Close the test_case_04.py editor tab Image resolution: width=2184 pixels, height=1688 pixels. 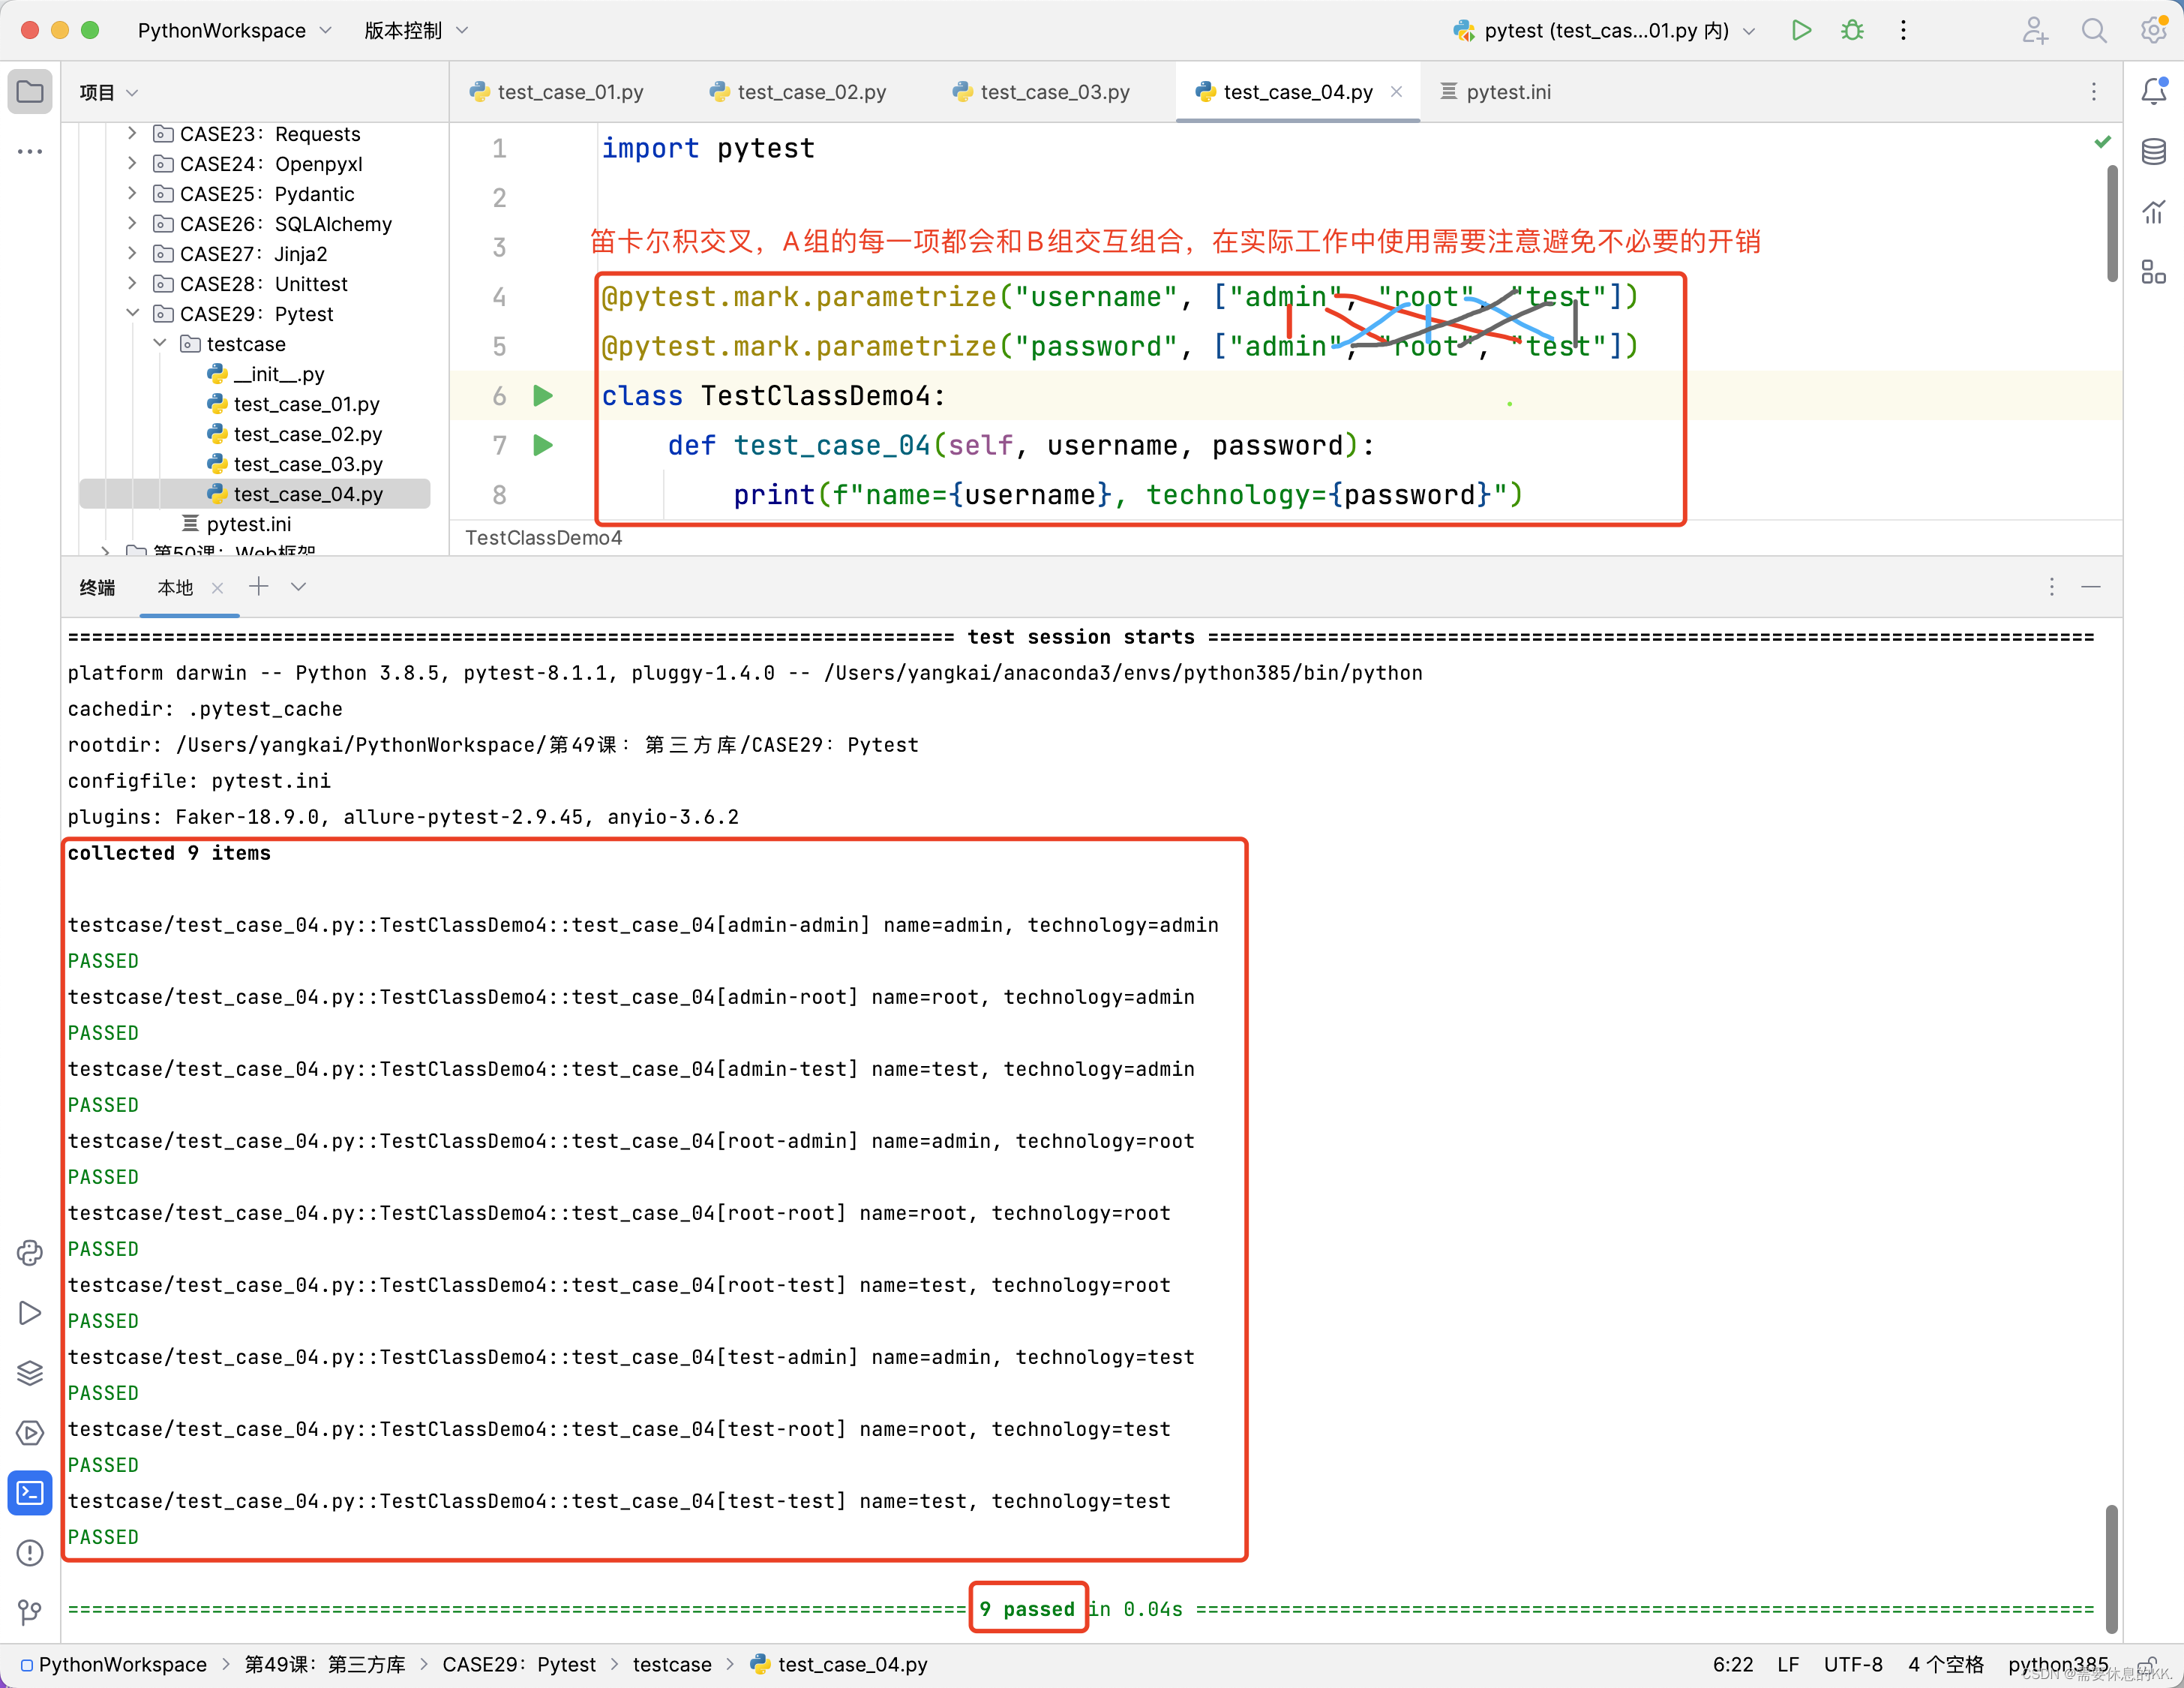point(1396,92)
